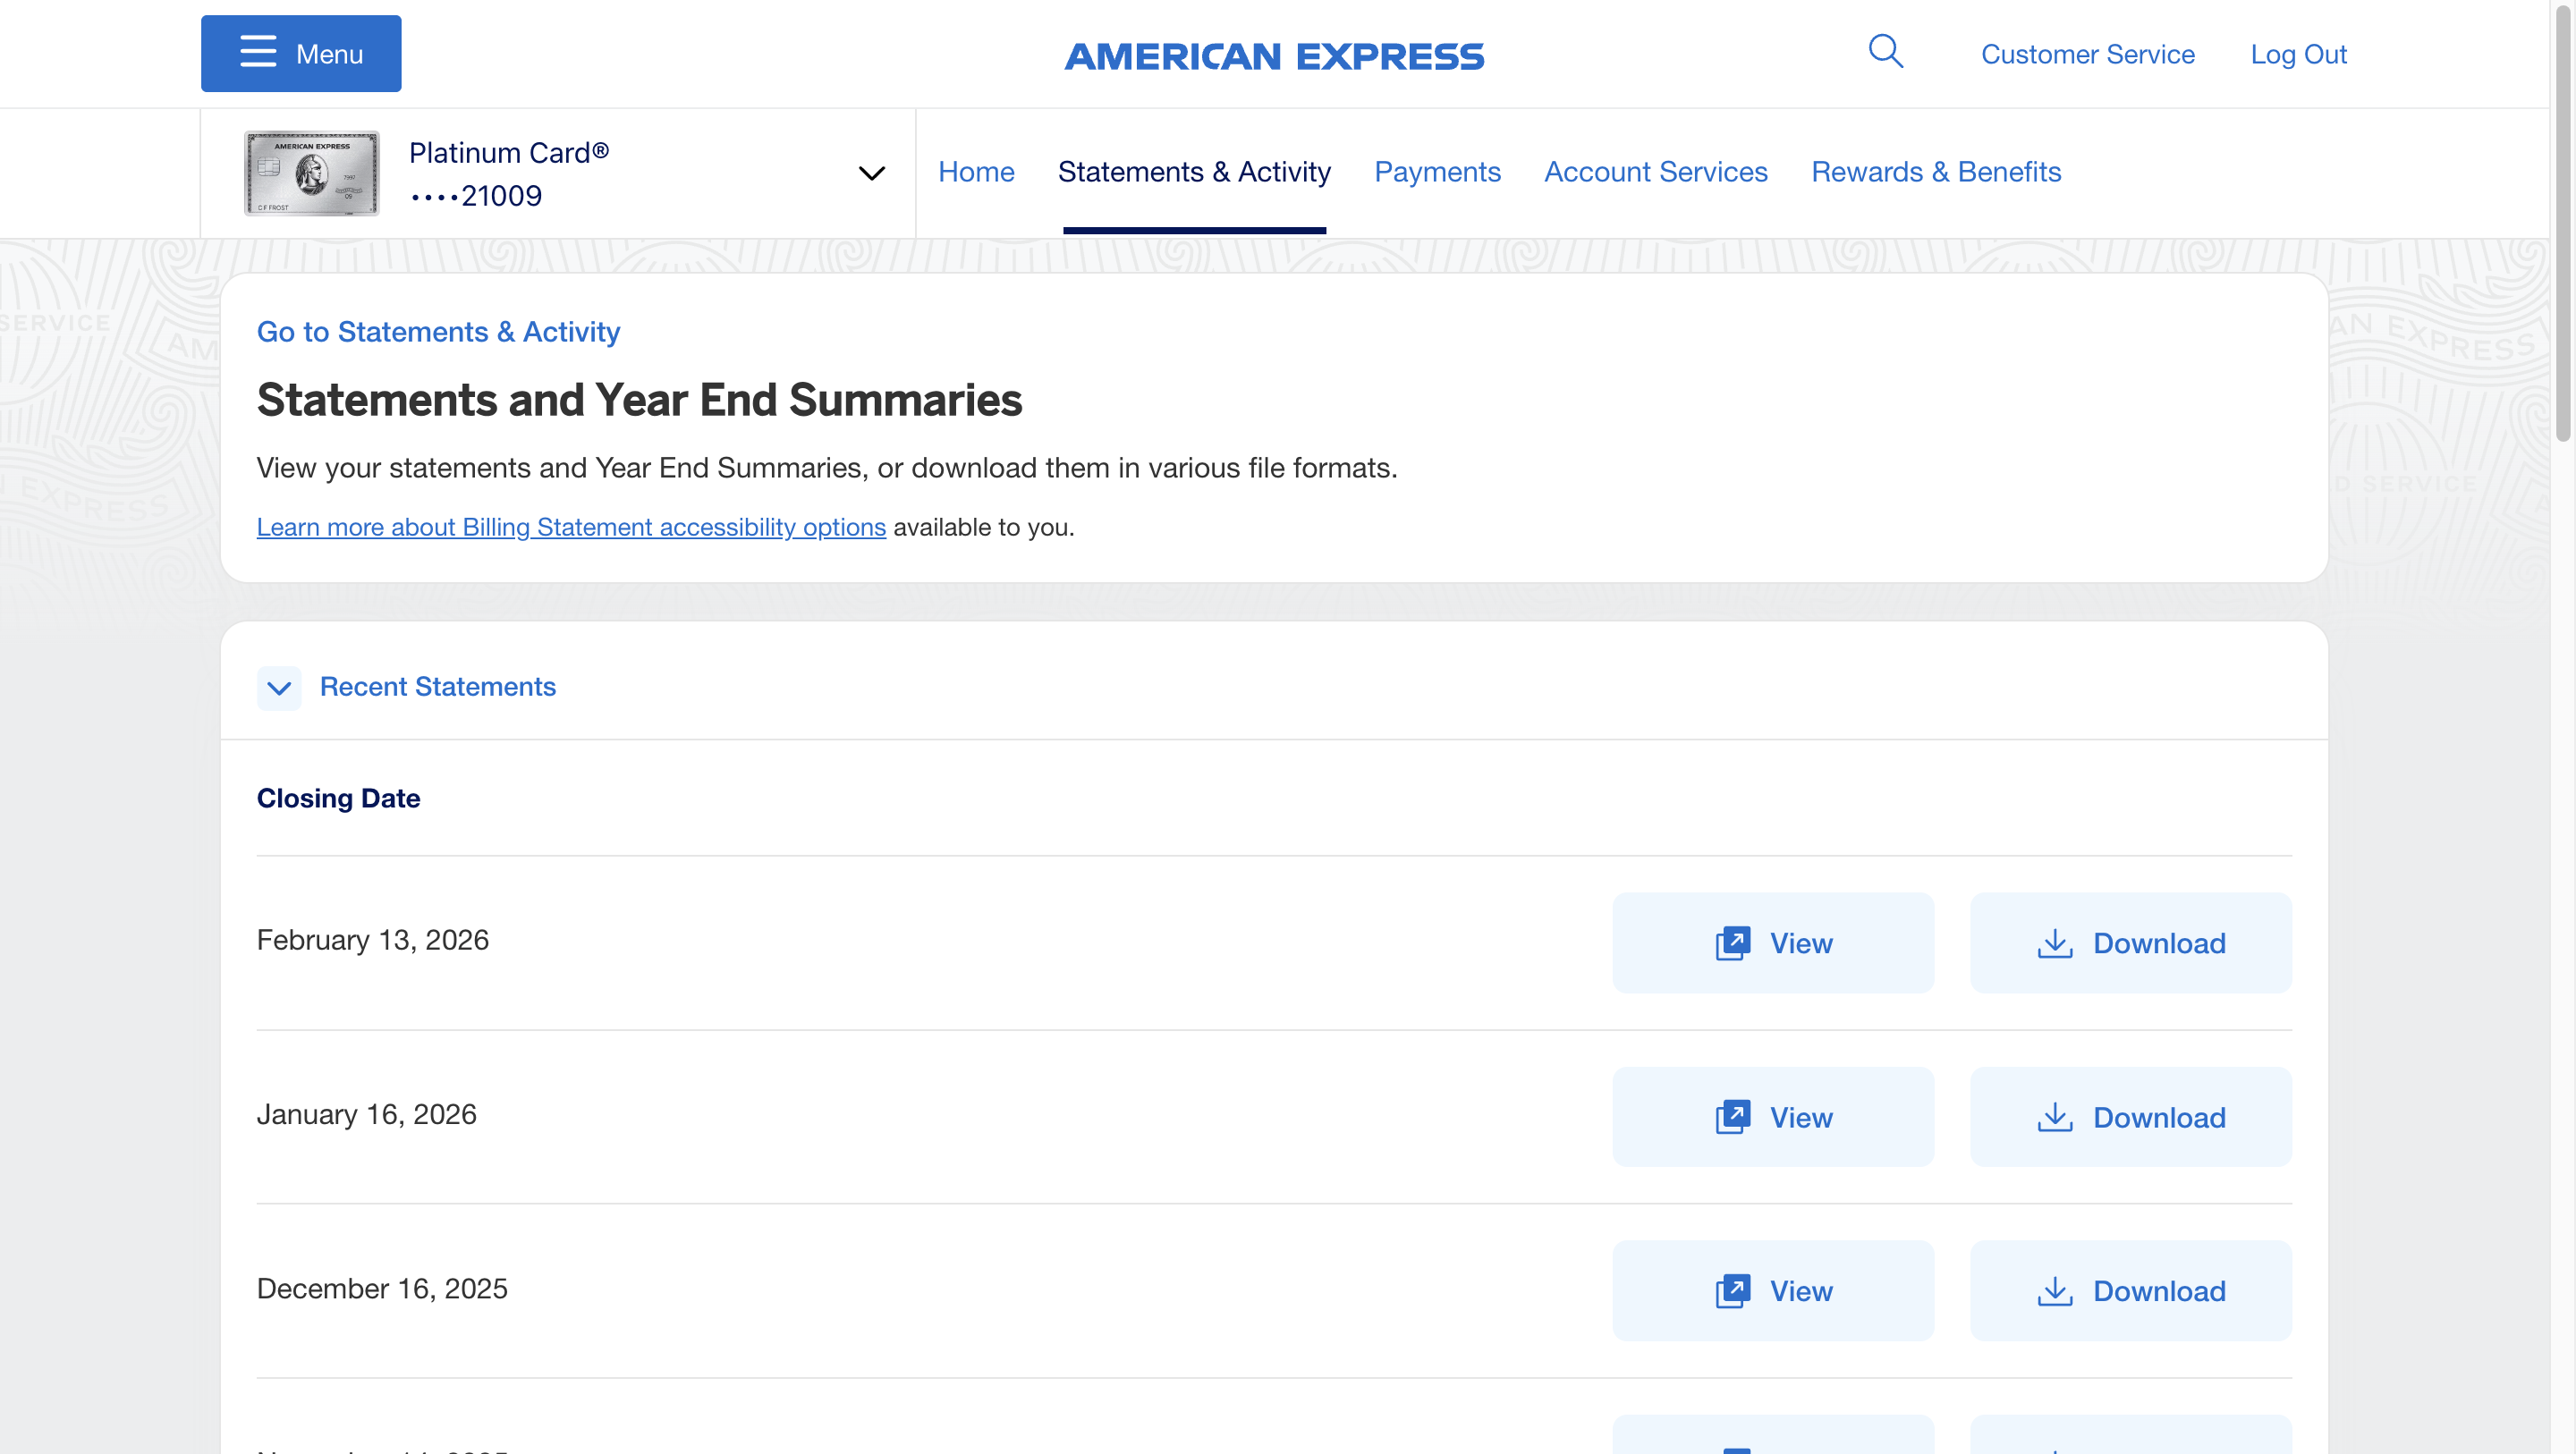The width and height of the screenshot is (2576, 1454).
Task: Open Billing Statement accessibility options link
Action: point(571,527)
